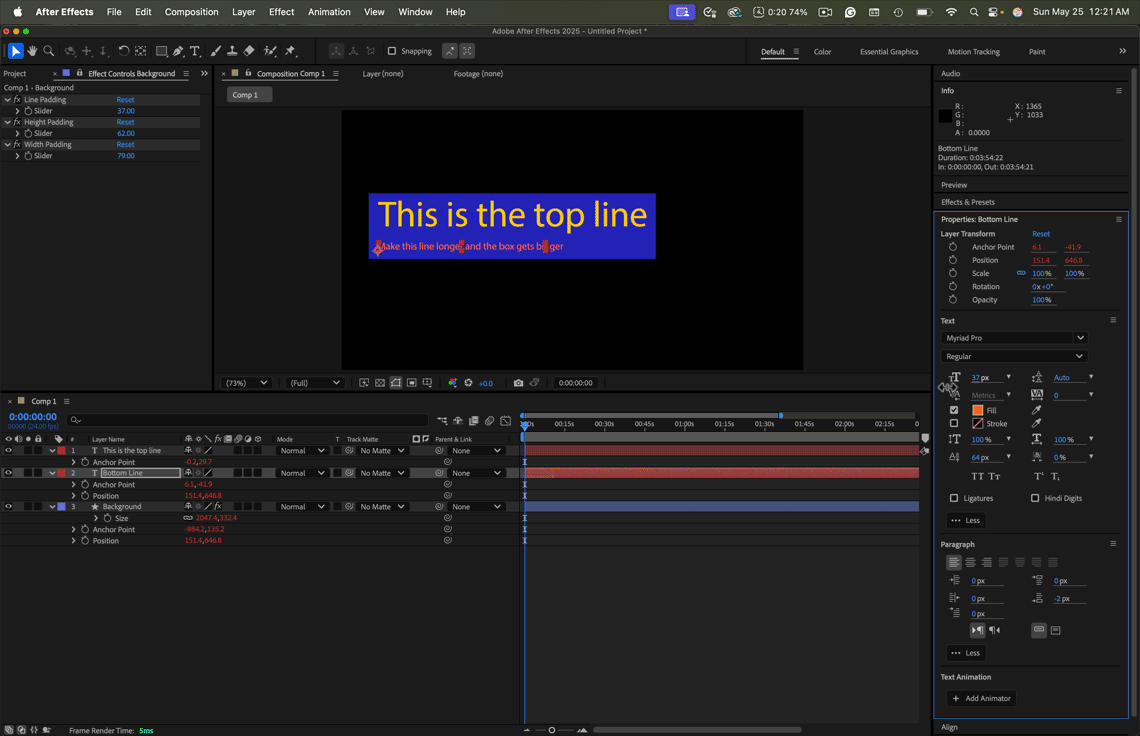Select the Horizontal Type tool
This screenshot has width=1140, height=736.
pyautogui.click(x=195, y=51)
